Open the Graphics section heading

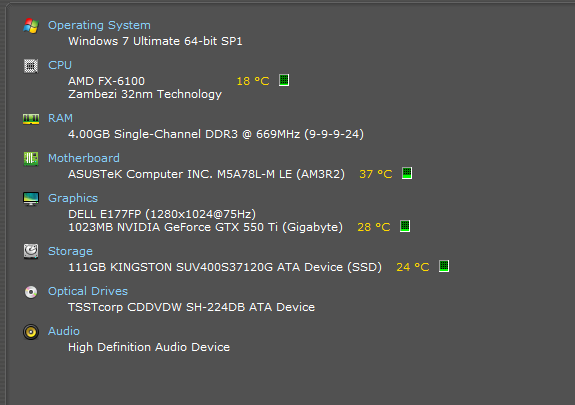[73, 198]
